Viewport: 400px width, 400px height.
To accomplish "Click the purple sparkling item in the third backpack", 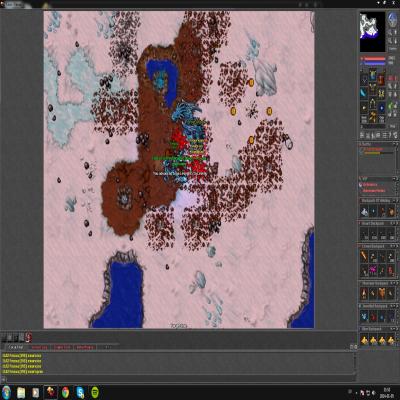I will pos(373,269).
